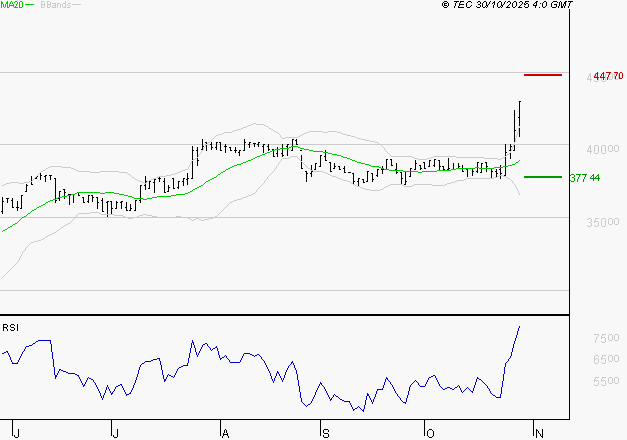Screen dimensions: 627x440
Task: Click the red resistance level line marker
Action: (543, 75)
